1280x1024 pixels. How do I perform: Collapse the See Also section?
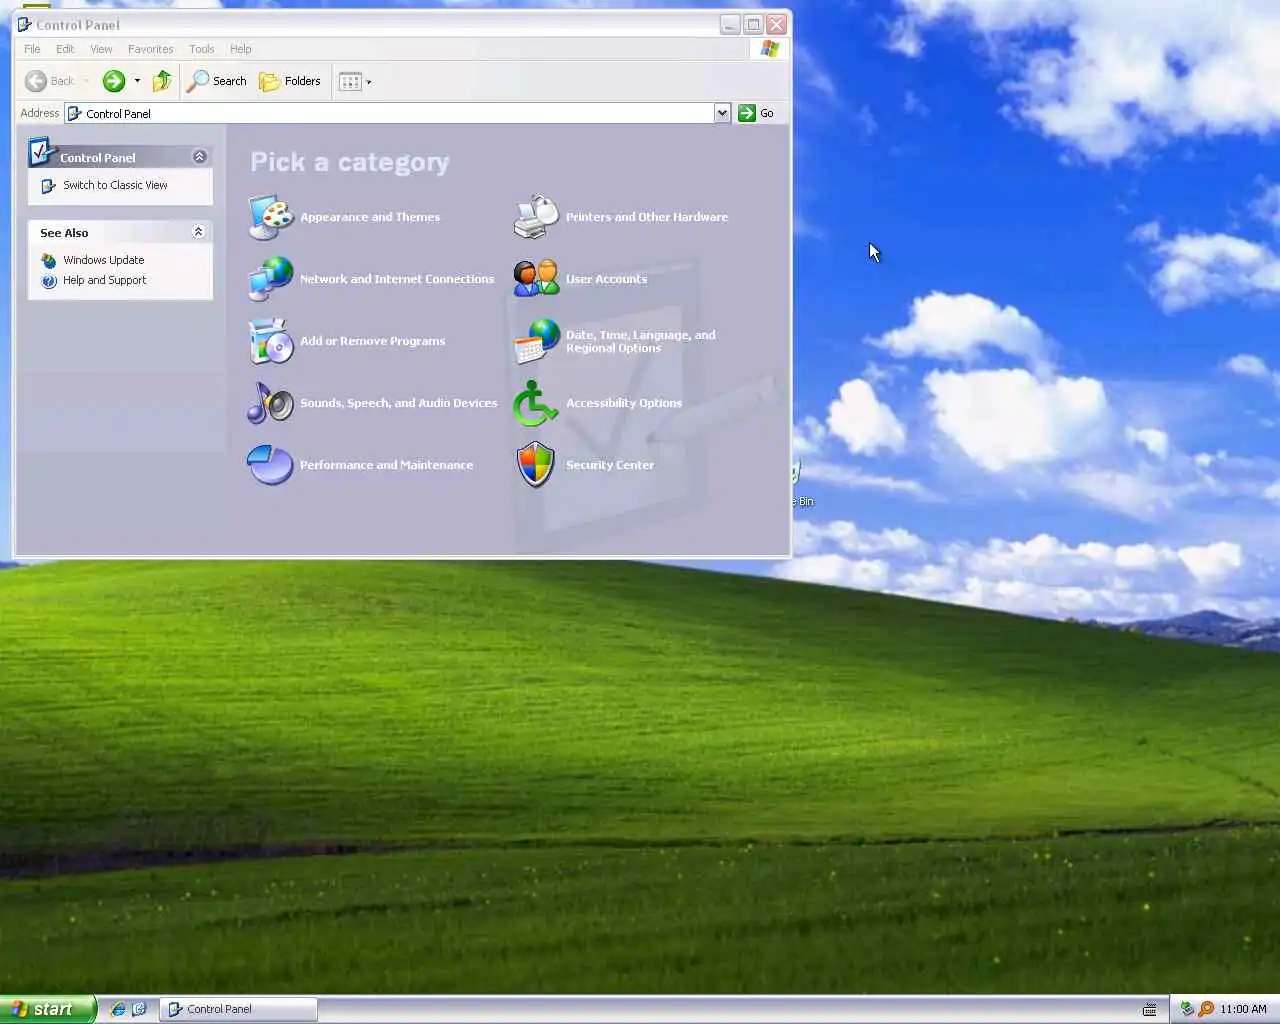[x=198, y=232]
